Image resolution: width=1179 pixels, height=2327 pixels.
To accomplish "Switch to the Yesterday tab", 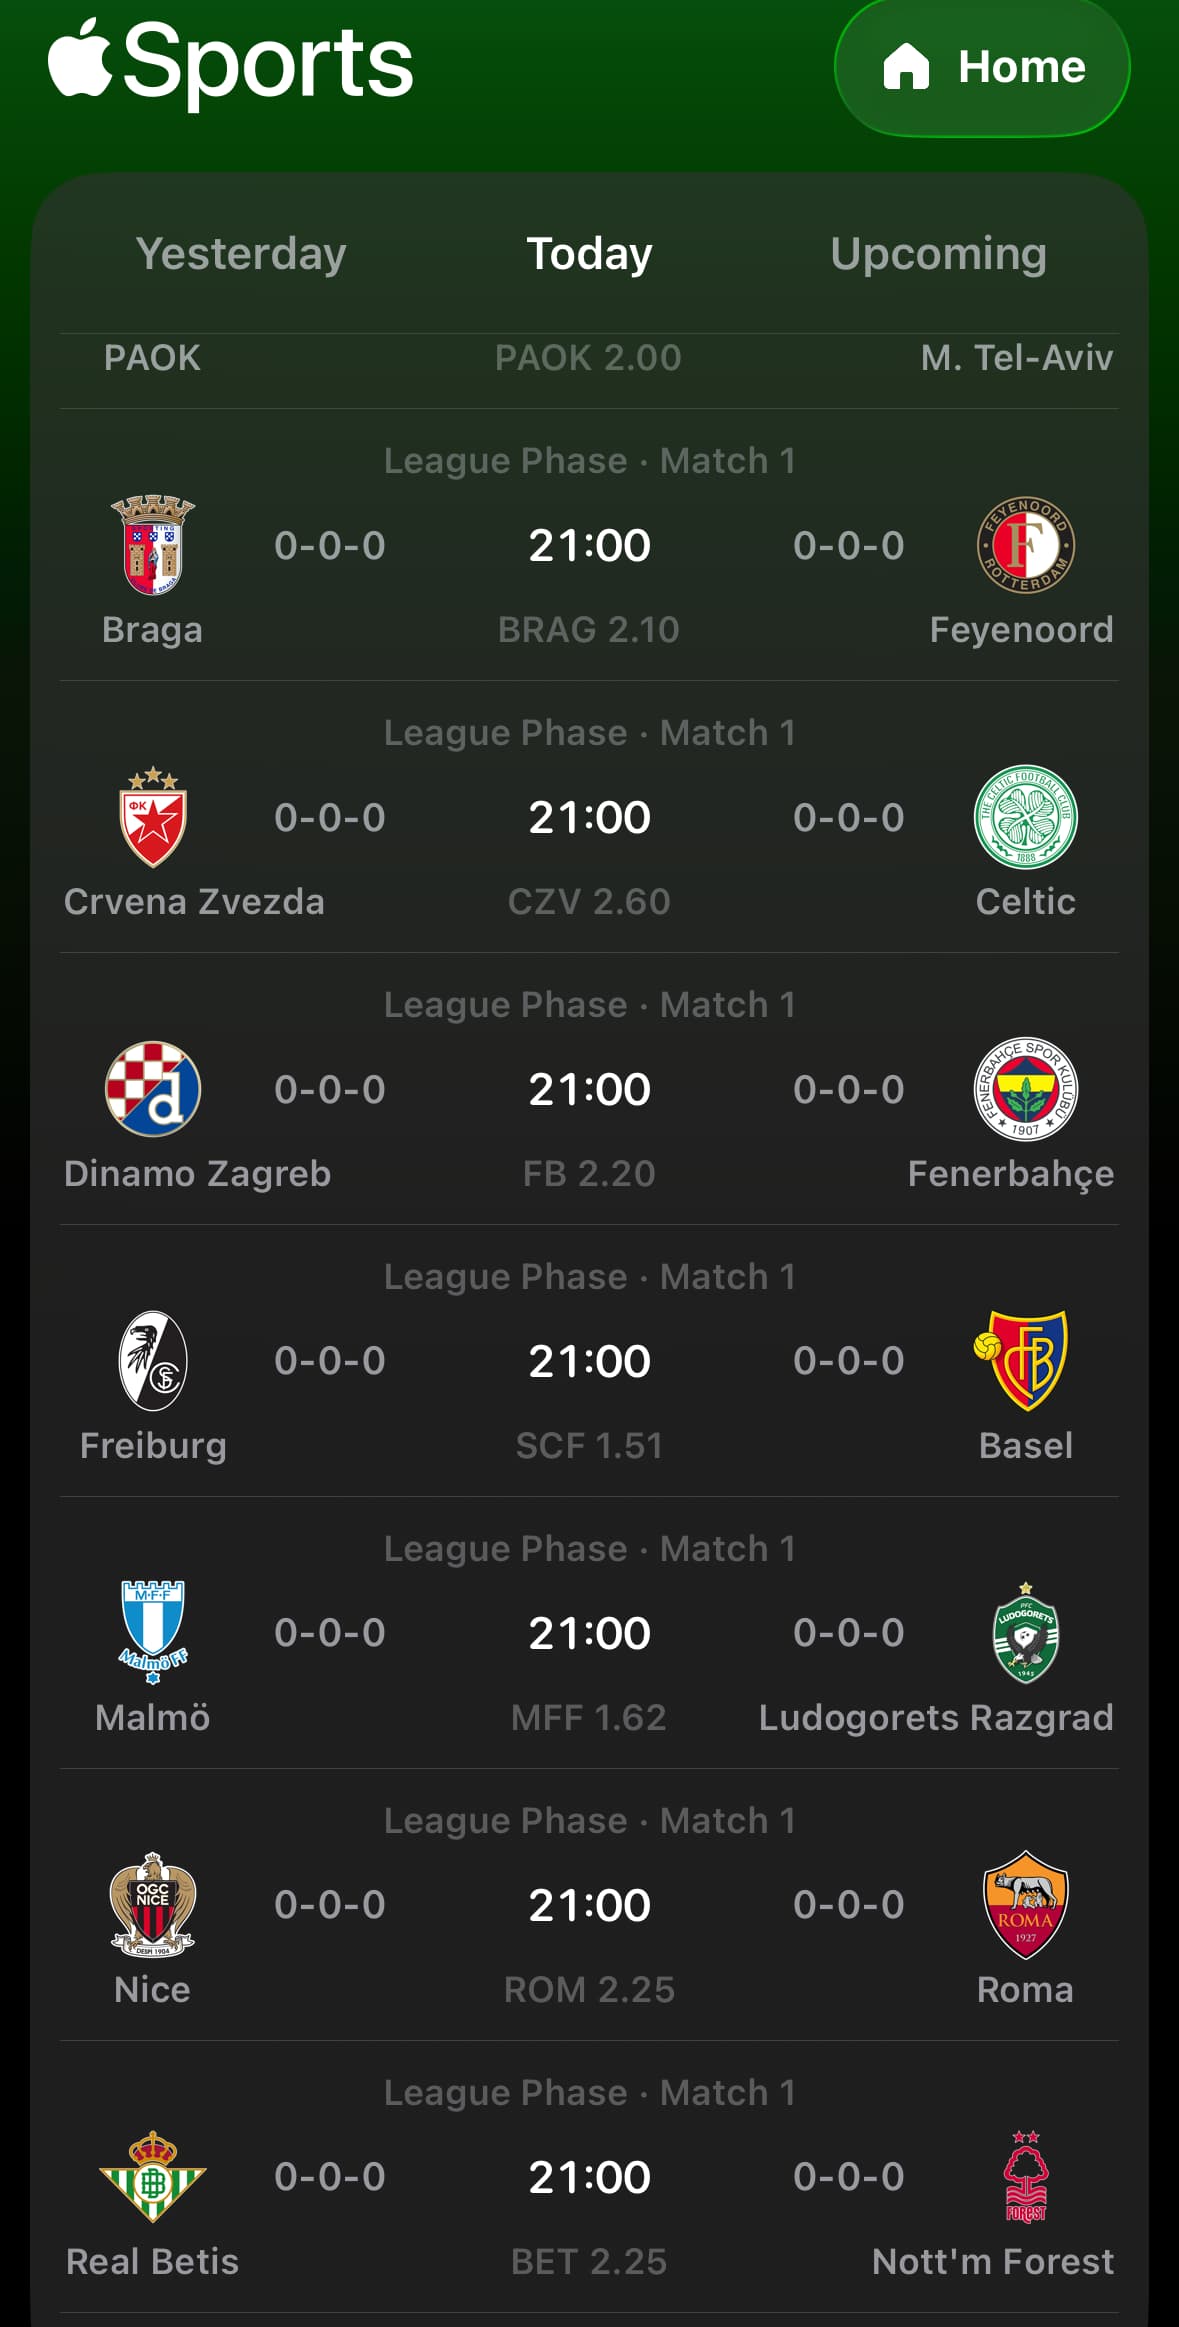I will 241,254.
